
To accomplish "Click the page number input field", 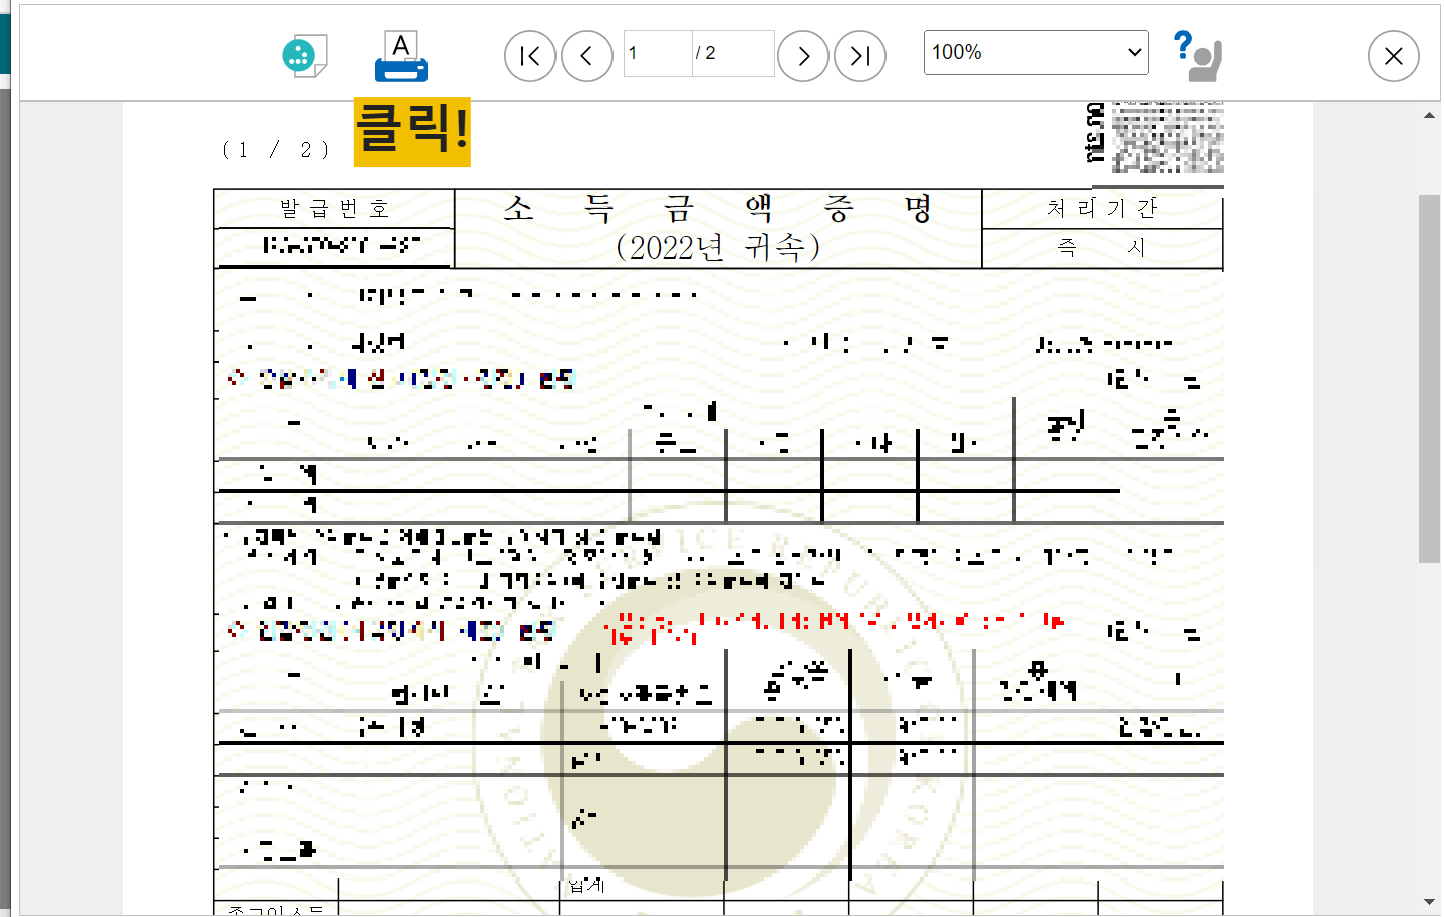I will pos(657,53).
